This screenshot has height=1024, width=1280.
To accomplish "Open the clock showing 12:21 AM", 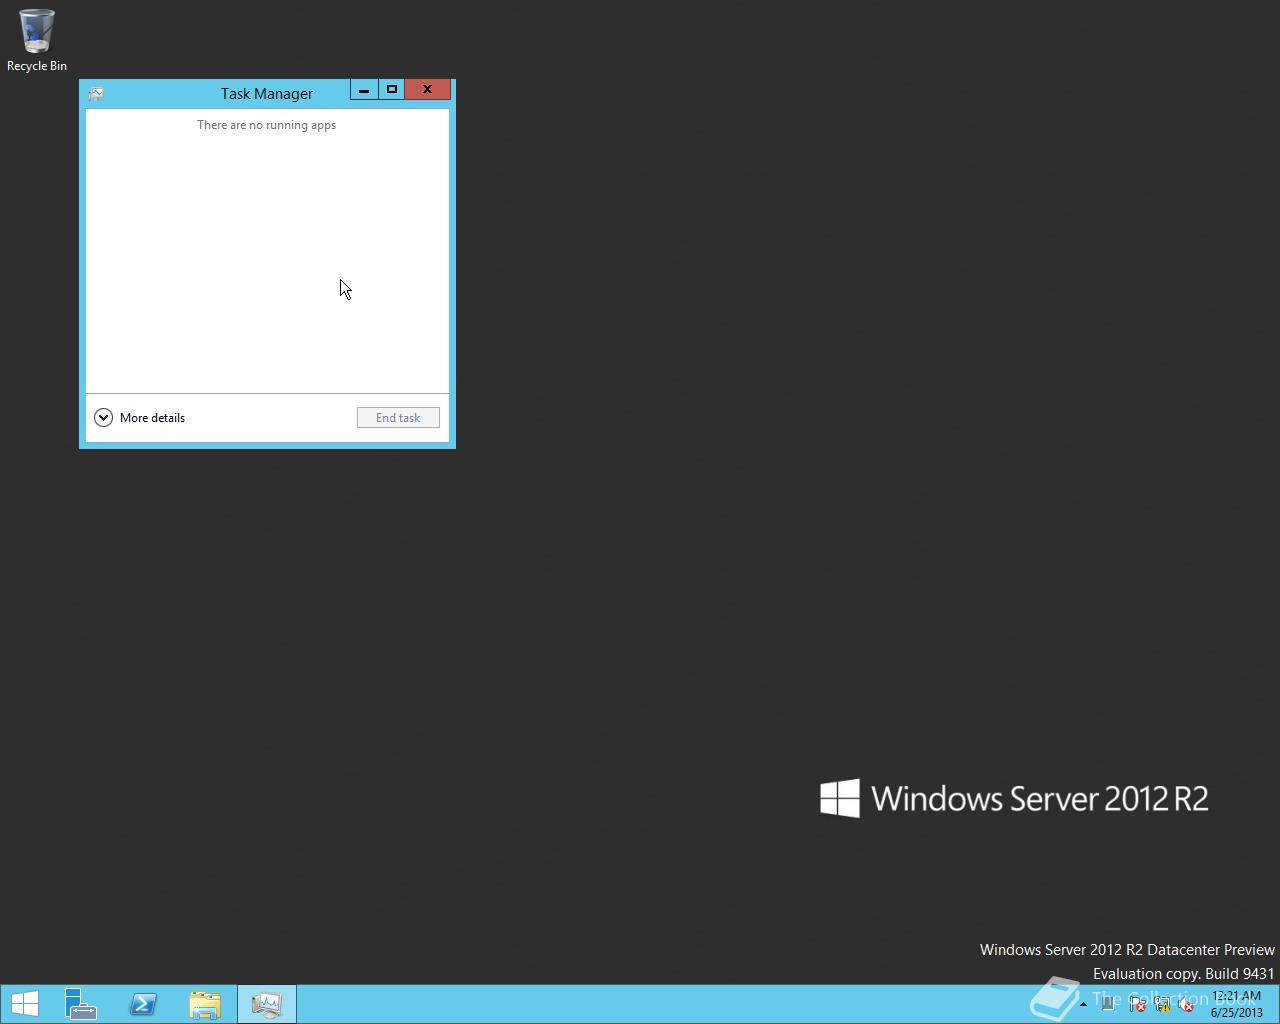I will pyautogui.click(x=1236, y=1004).
